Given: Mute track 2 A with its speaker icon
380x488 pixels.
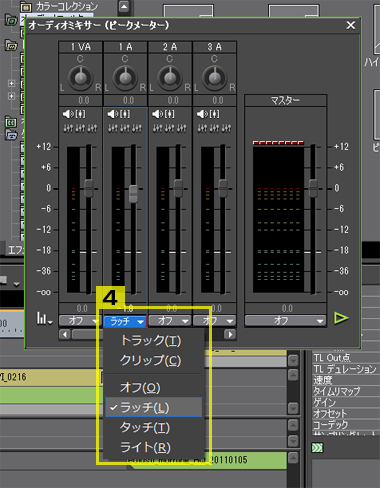Looking at the screenshot, I should coord(157,114).
